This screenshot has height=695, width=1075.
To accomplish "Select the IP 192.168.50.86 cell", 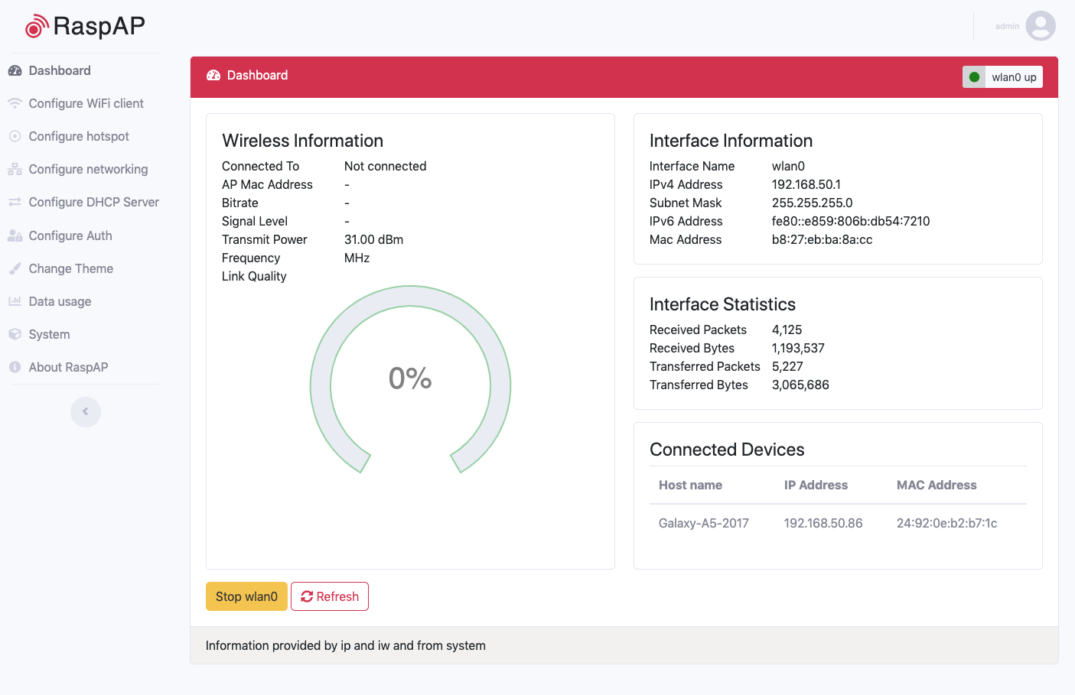I will (823, 523).
